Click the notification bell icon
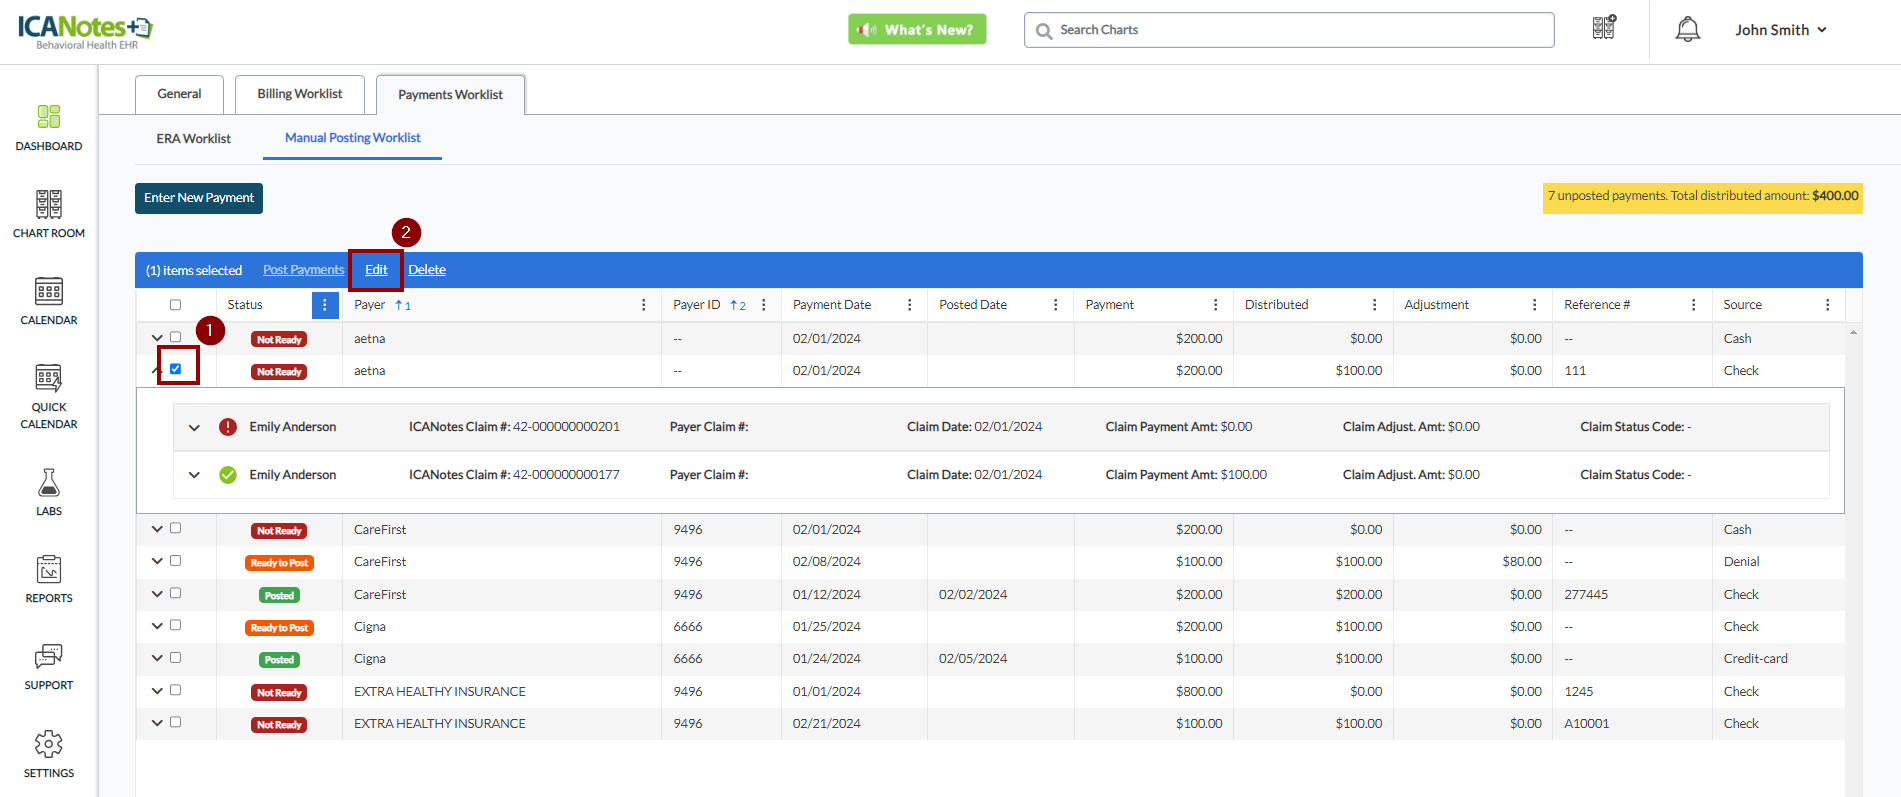Screen dimensions: 1901x797 pyautogui.click(x=1687, y=30)
